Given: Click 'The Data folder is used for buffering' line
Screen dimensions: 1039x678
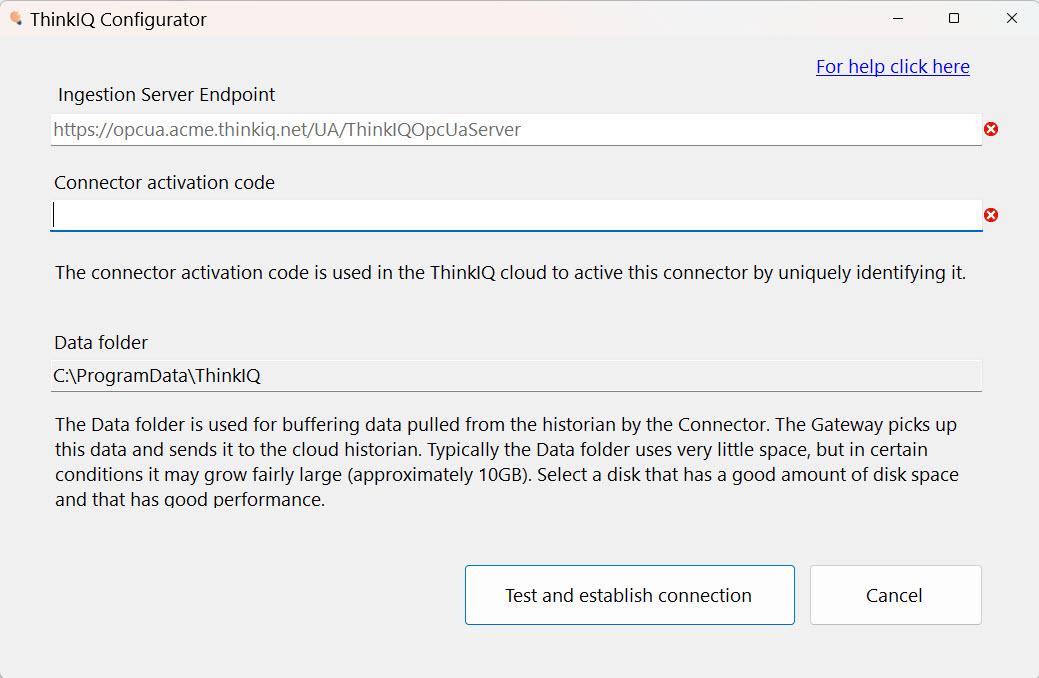Looking at the screenshot, I should (x=506, y=425).
